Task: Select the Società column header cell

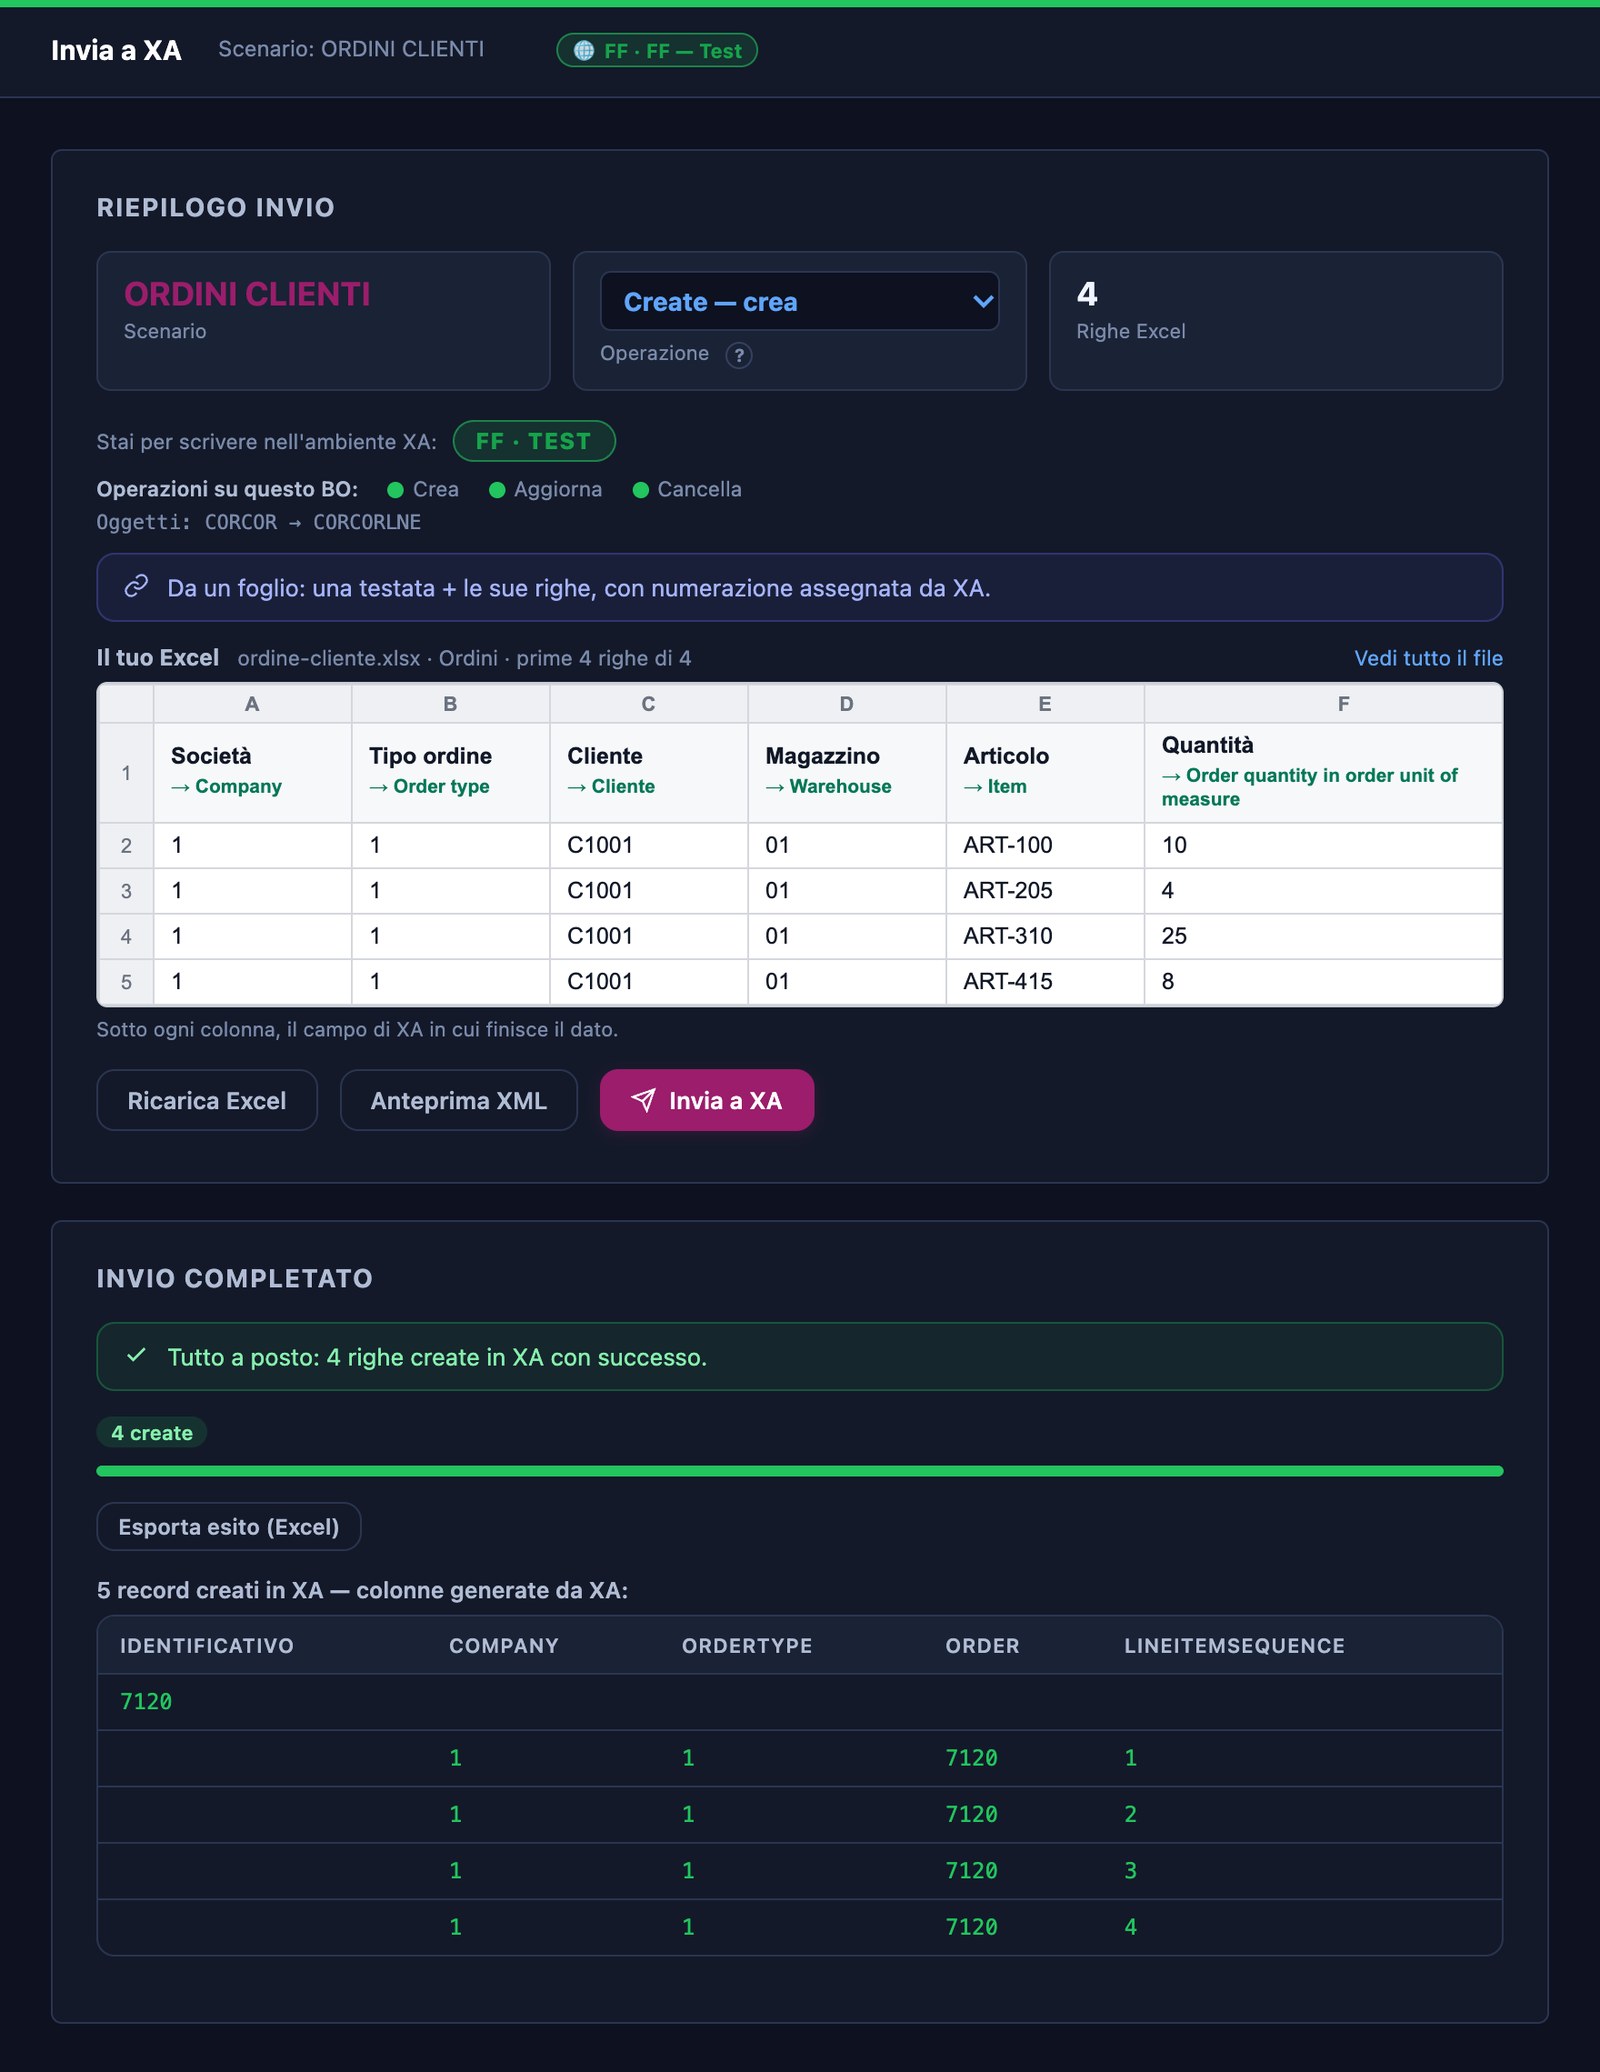Action: pos(252,772)
